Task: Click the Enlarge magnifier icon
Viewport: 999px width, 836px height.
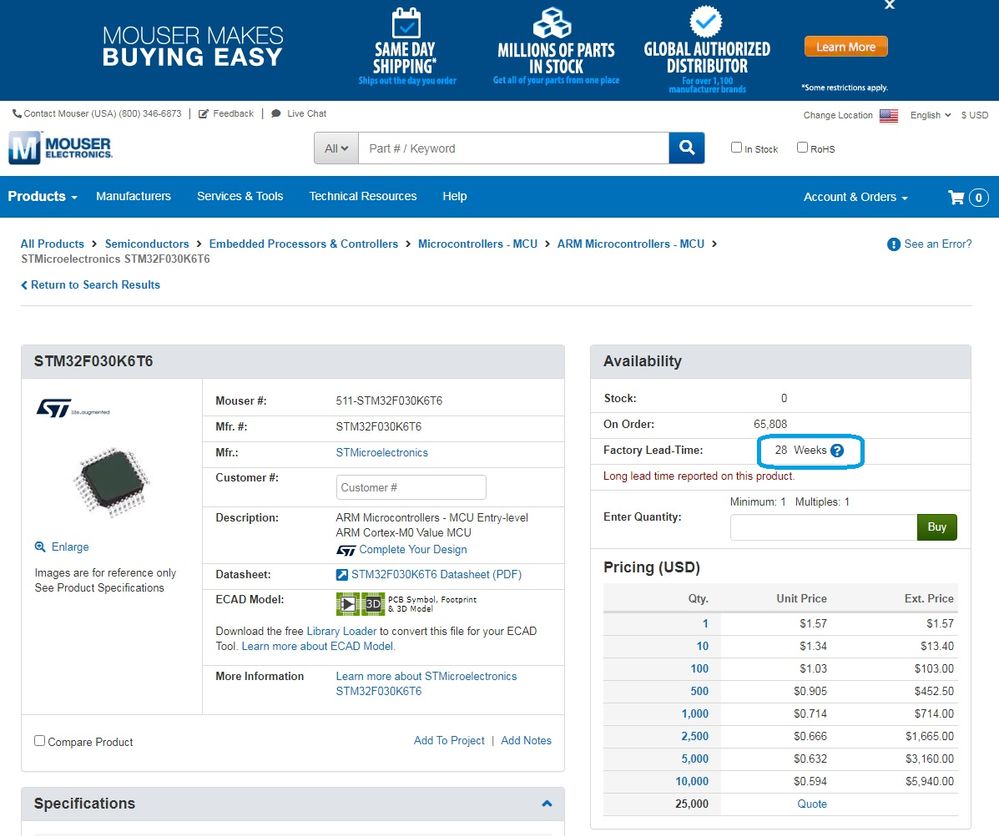Action: coord(40,547)
